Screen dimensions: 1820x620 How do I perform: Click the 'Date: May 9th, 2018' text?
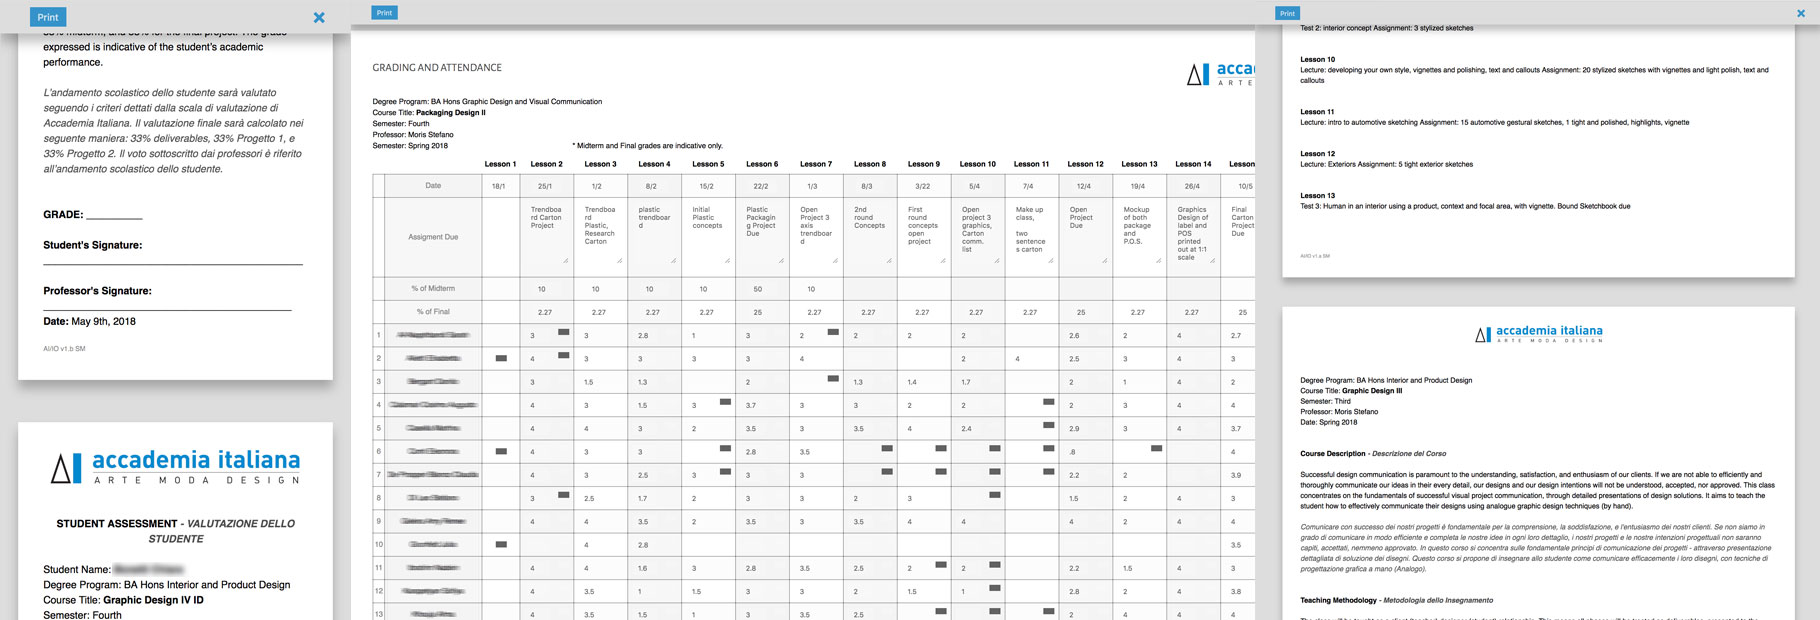89,322
